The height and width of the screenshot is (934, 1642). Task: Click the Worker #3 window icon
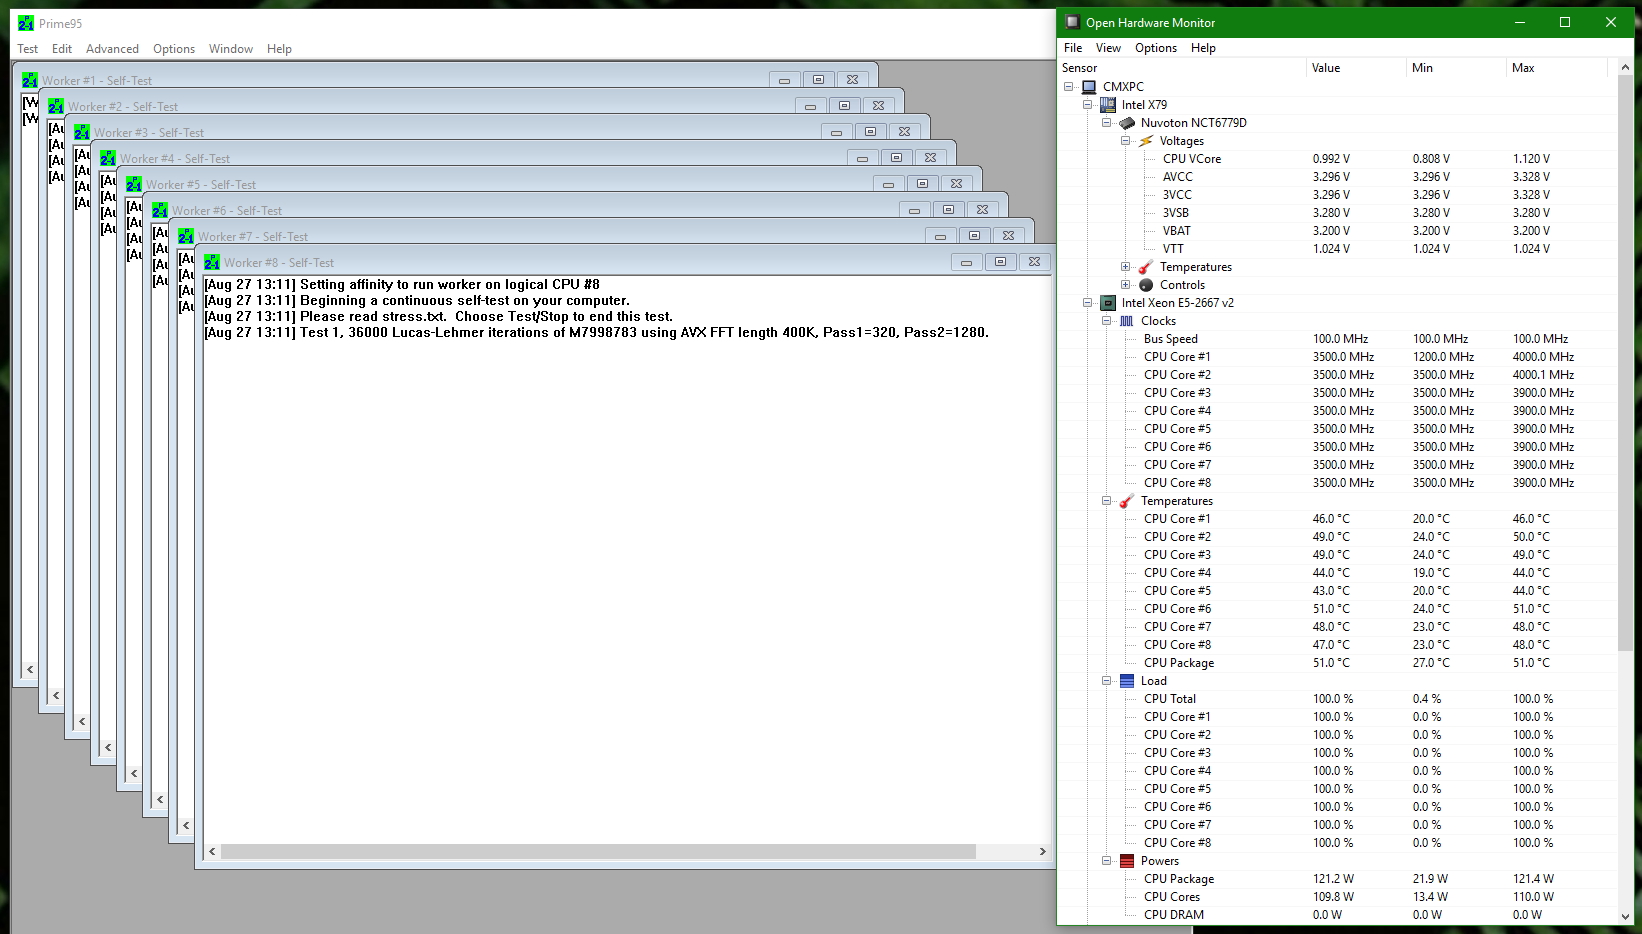tap(82, 132)
